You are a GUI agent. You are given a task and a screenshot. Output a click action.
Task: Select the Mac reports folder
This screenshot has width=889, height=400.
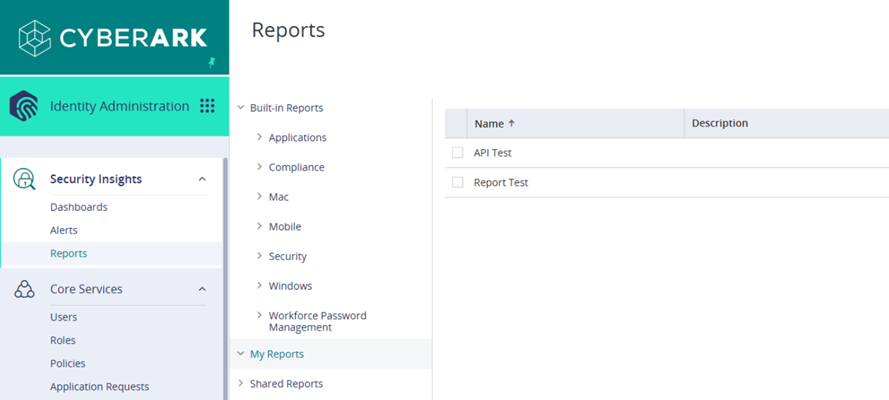click(278, 197)
